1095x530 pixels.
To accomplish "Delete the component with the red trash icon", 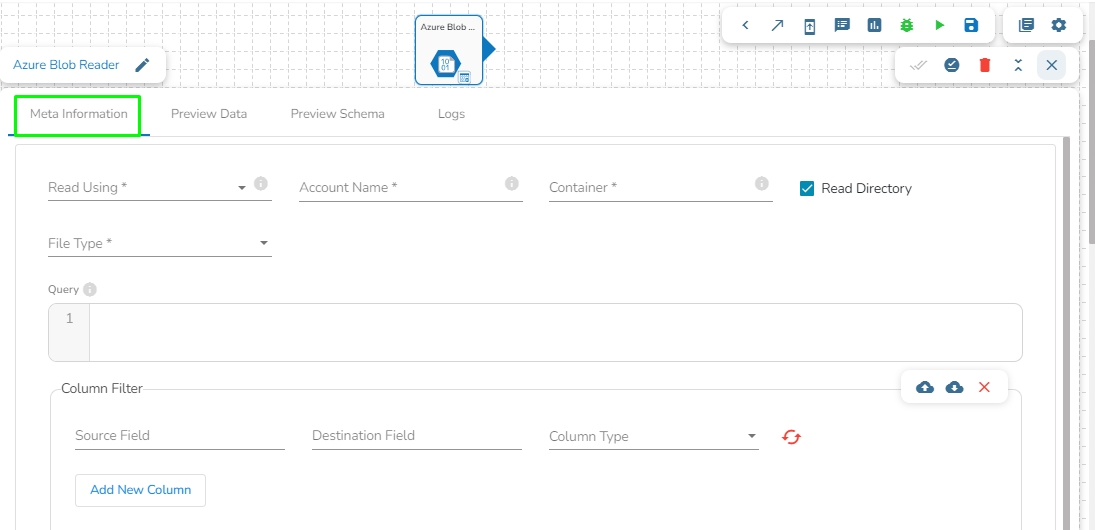I will tap(985, 65).
